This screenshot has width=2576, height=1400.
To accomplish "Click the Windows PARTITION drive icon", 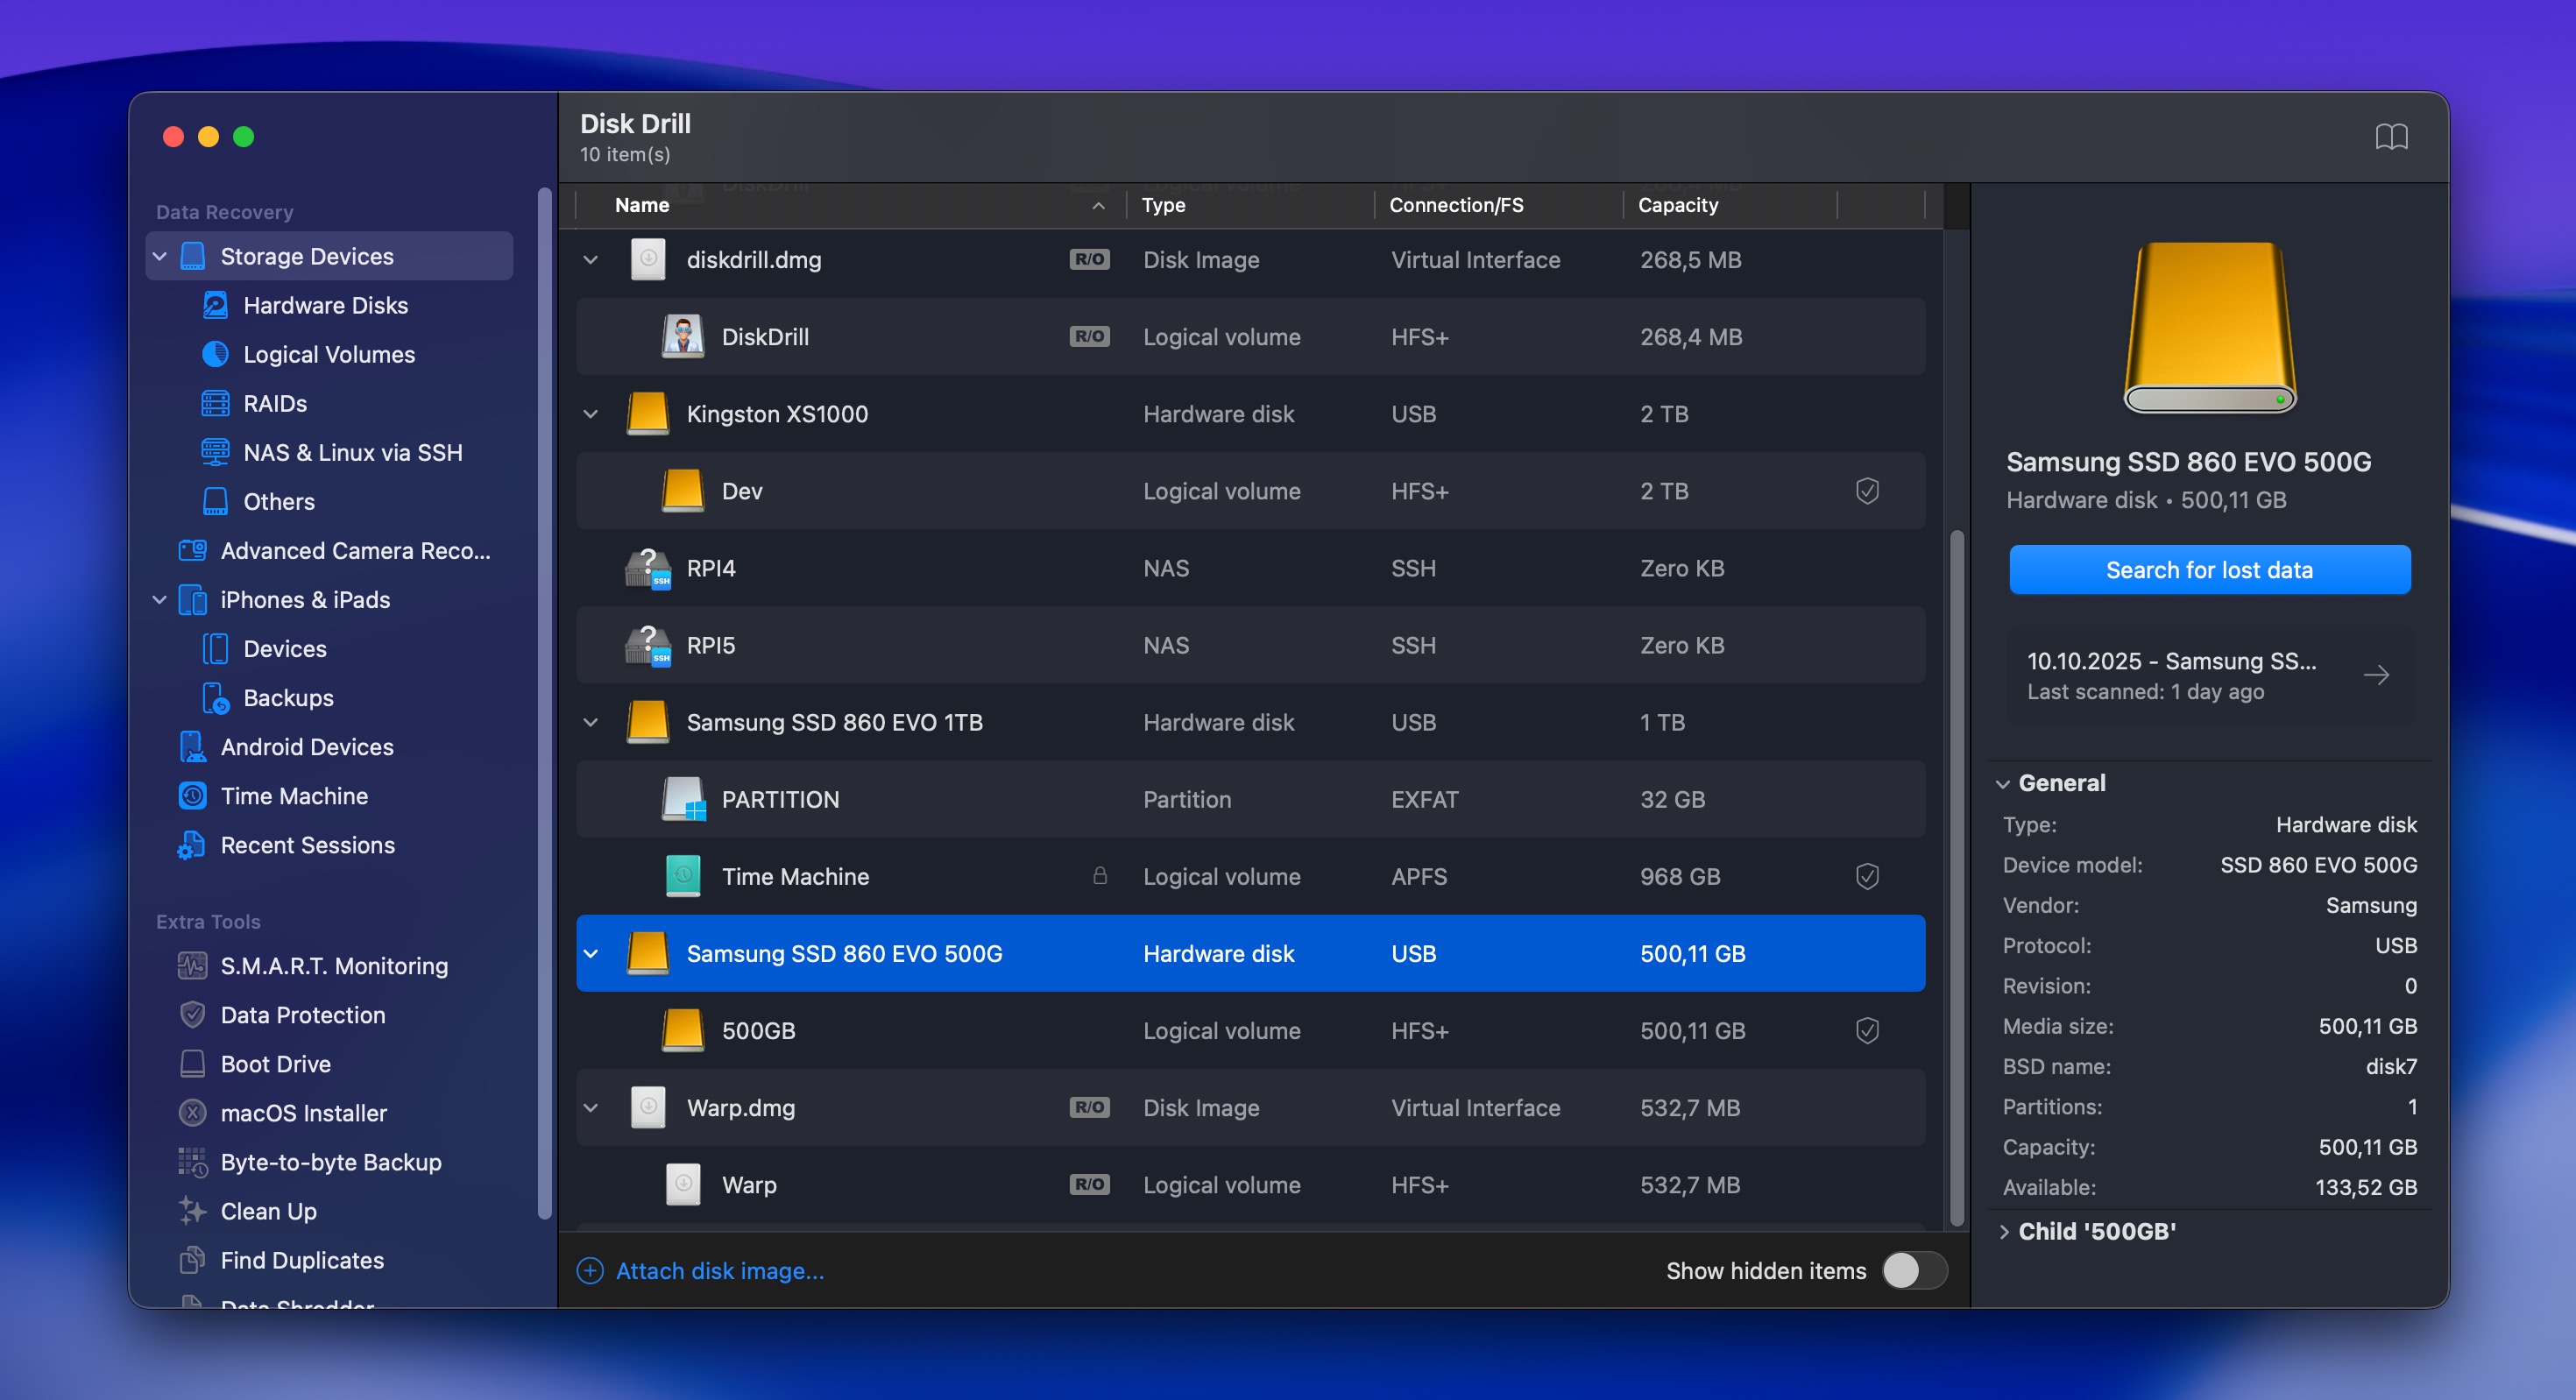I will [x=684, y=799].
